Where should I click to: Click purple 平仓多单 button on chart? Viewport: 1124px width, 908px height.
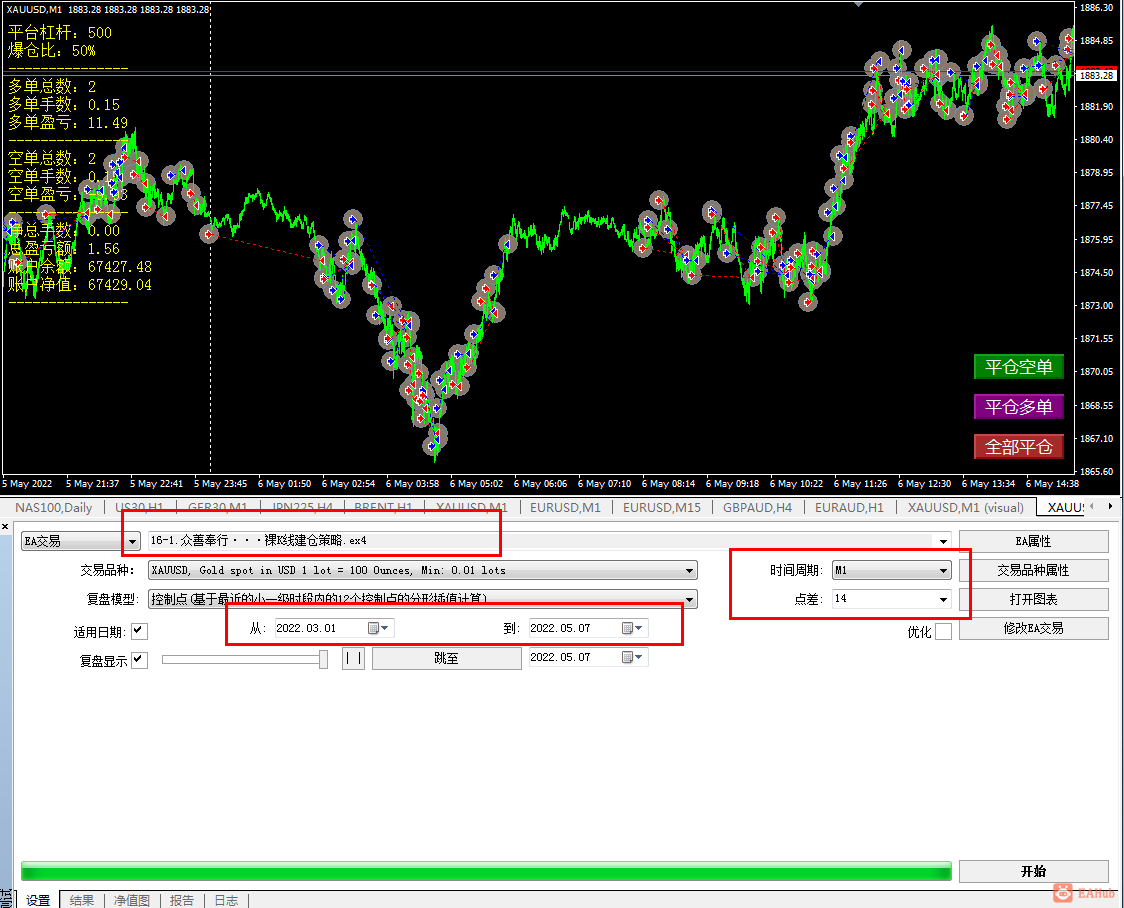(1019, 407)
